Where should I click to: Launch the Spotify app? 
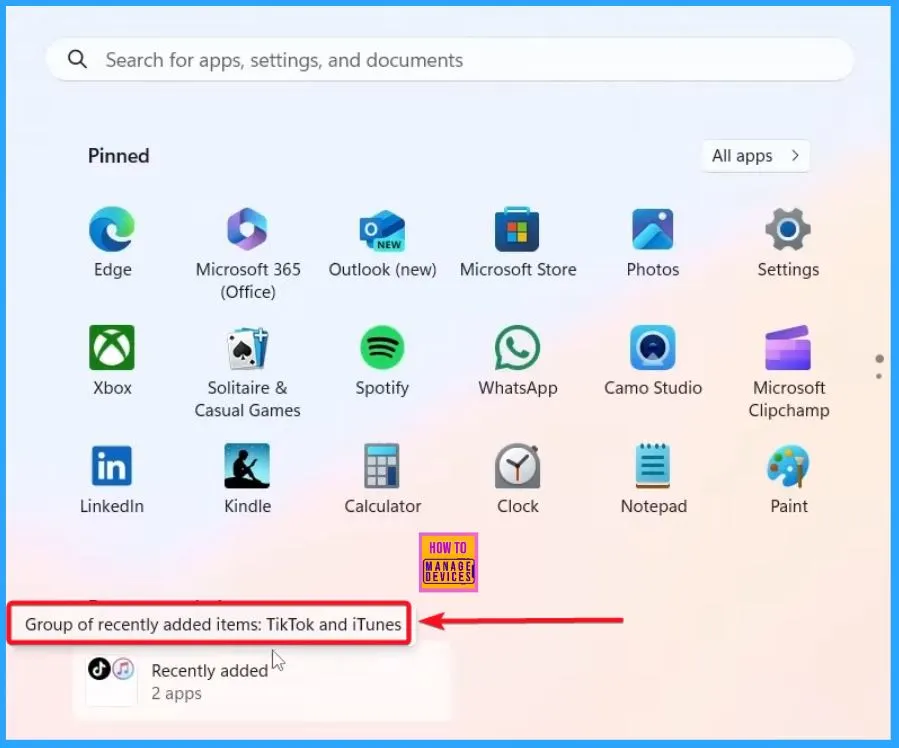point(382,362)
